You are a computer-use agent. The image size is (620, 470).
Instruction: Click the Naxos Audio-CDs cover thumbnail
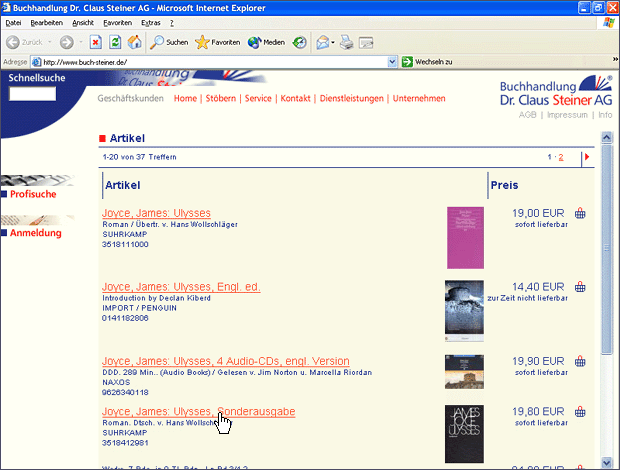click(464, 372)
